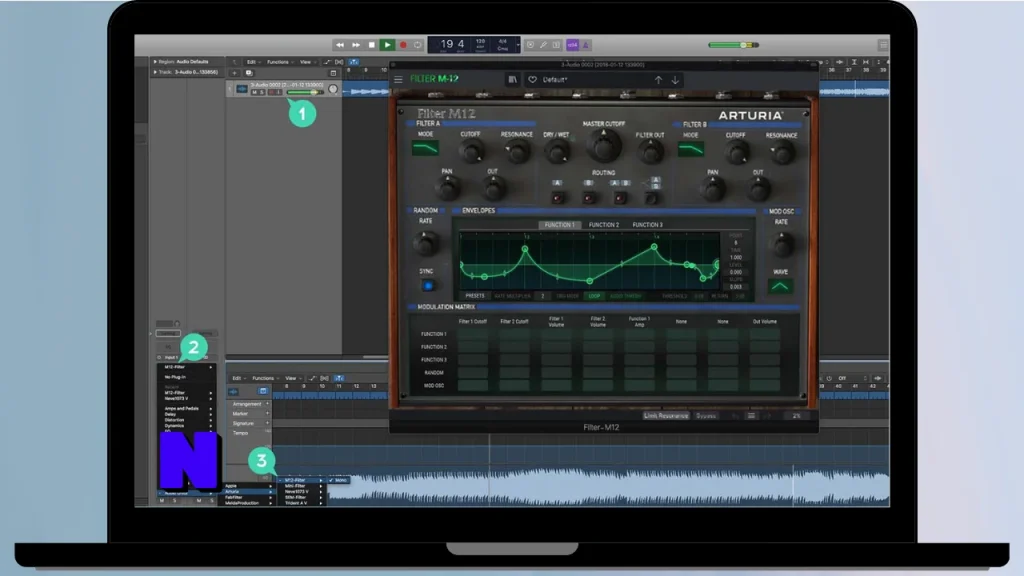Toggle routing A-B series button
The width and height of the screenshot is (1024, 576).
tap(620, 197)
